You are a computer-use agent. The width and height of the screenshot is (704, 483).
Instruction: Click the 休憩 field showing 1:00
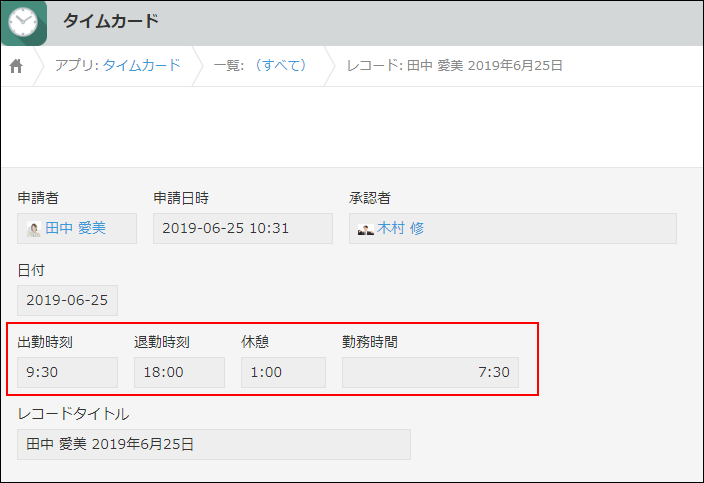283,372
